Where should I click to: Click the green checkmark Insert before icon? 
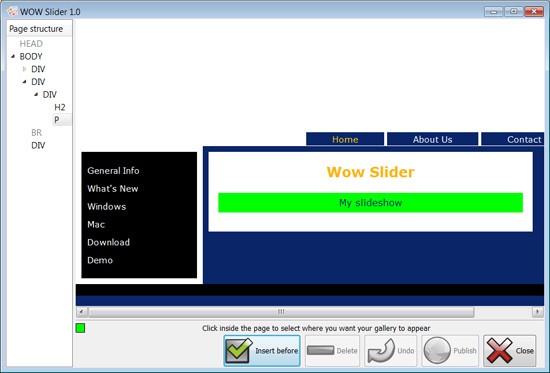coord(239,350)
